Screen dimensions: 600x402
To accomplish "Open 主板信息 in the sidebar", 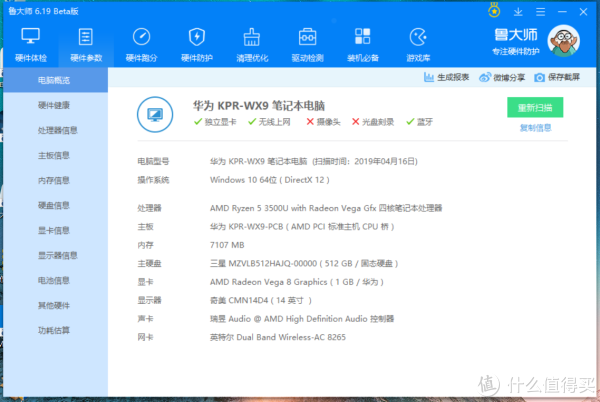I will tap(55, 155).
